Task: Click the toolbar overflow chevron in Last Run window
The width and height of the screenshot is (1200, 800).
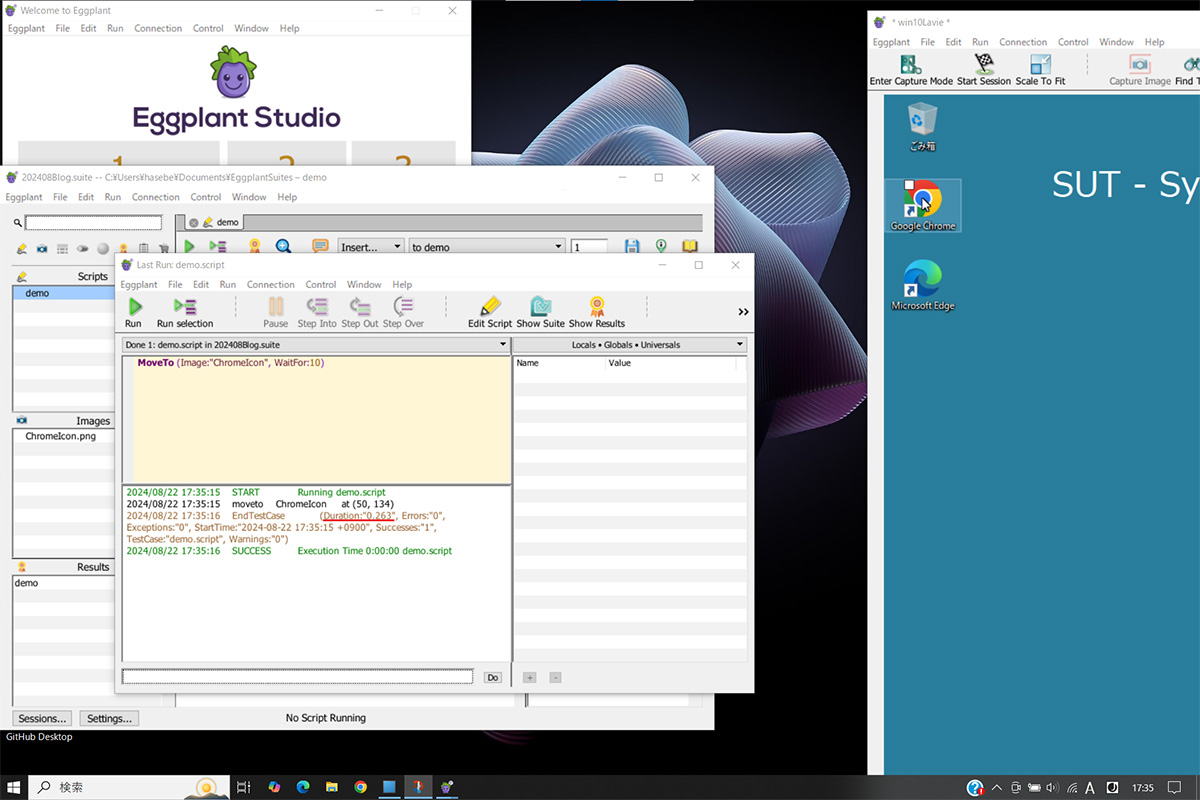Action: tap(743, 312)
